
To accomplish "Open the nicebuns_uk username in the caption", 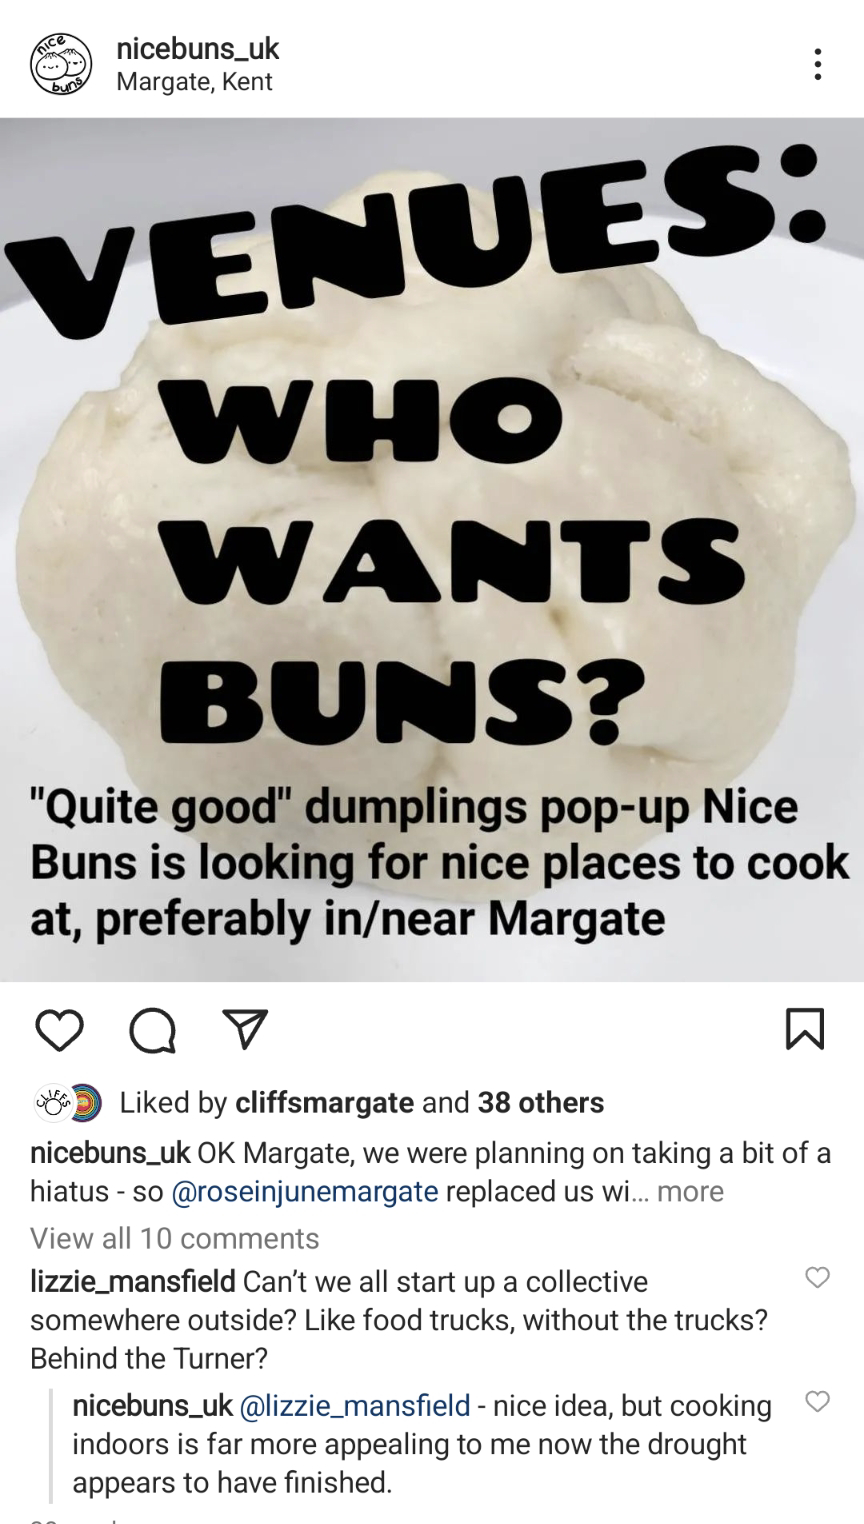I will 110,1153.
